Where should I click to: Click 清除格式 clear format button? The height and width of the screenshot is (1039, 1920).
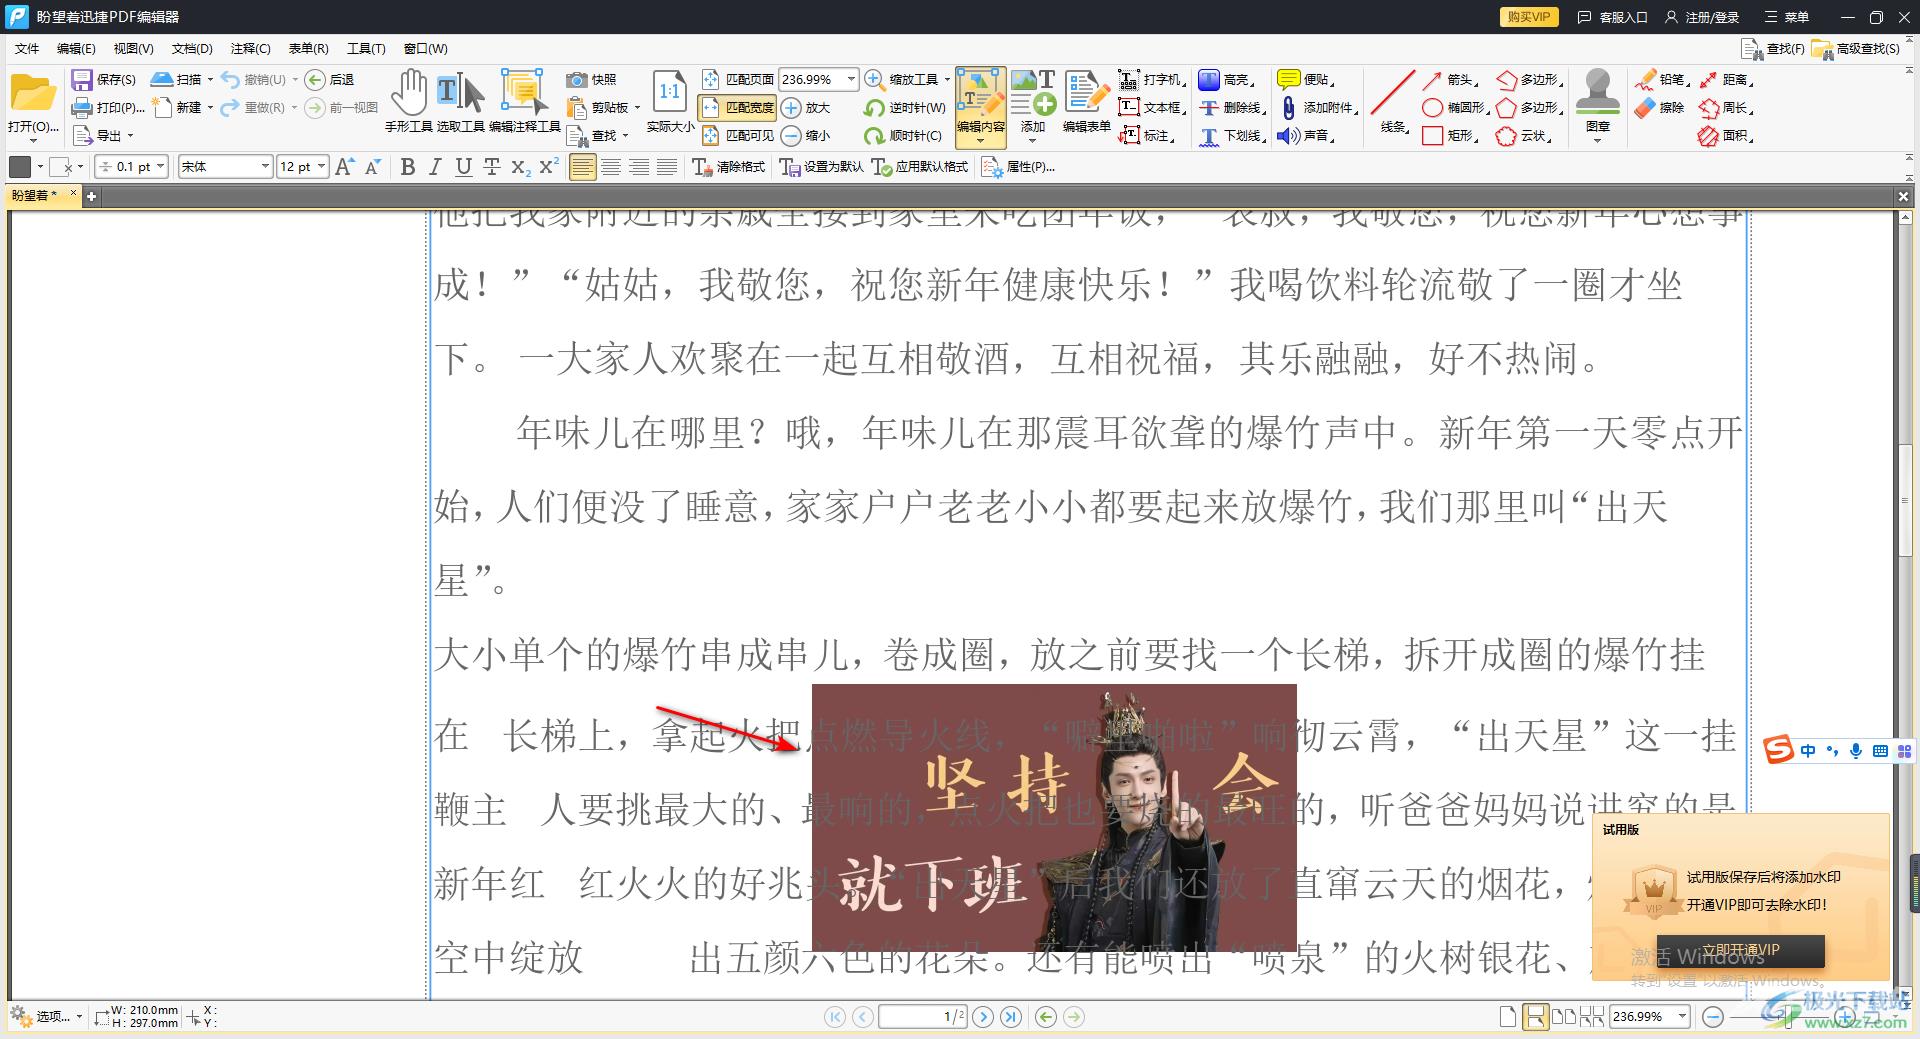click(x=729, y=167)
